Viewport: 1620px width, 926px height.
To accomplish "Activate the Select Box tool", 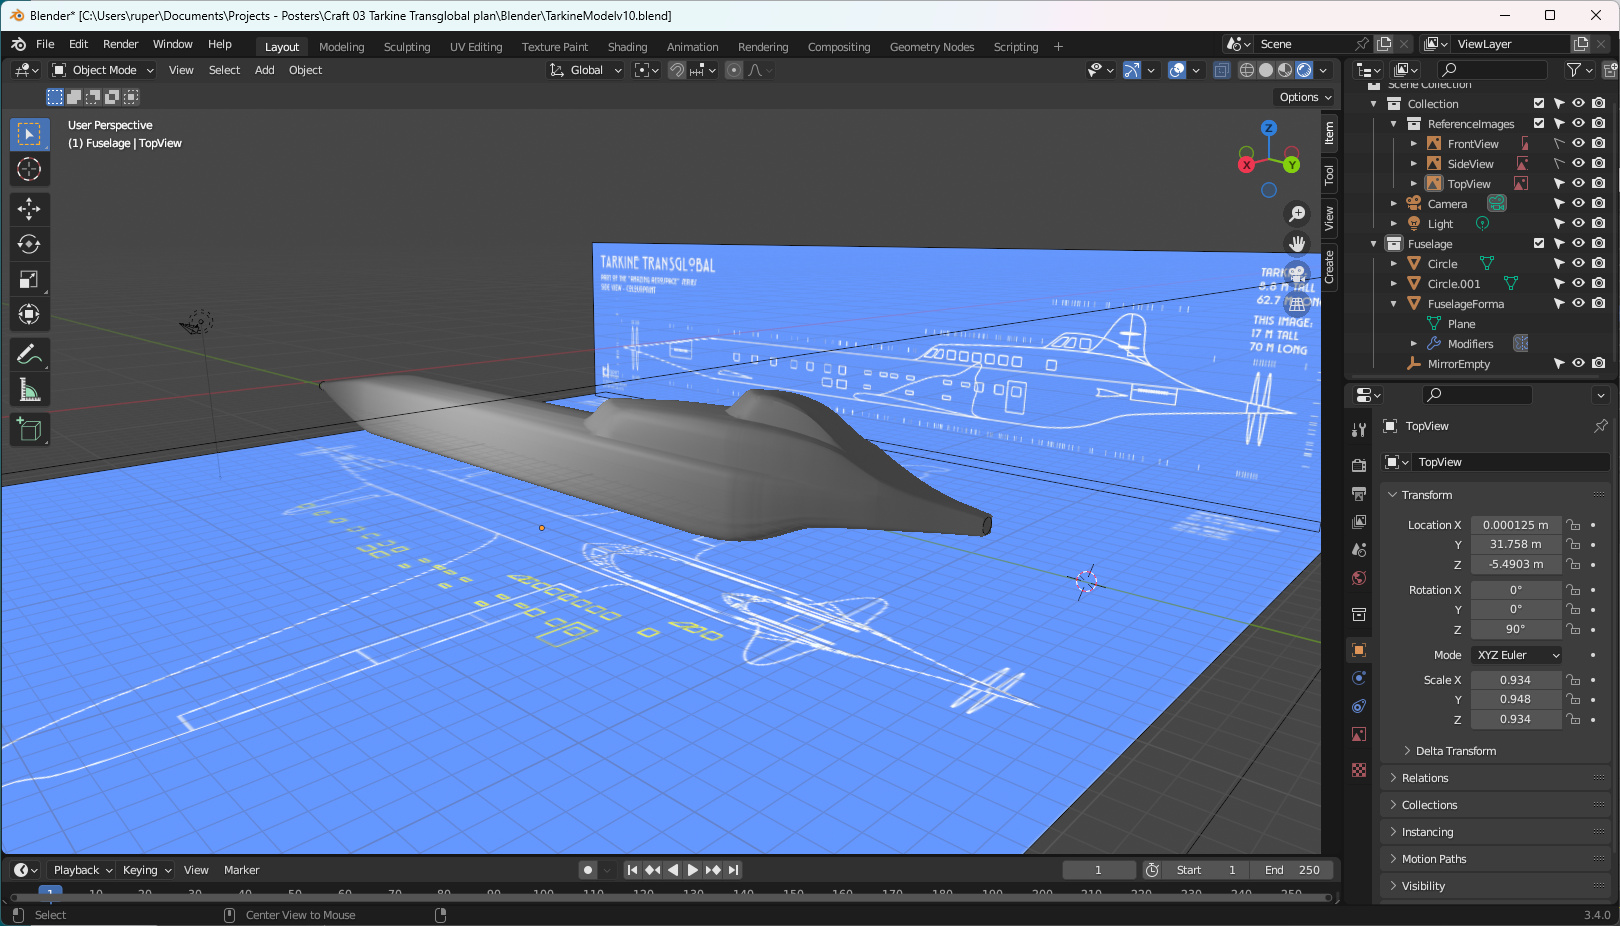I will [x=29, y=133].
